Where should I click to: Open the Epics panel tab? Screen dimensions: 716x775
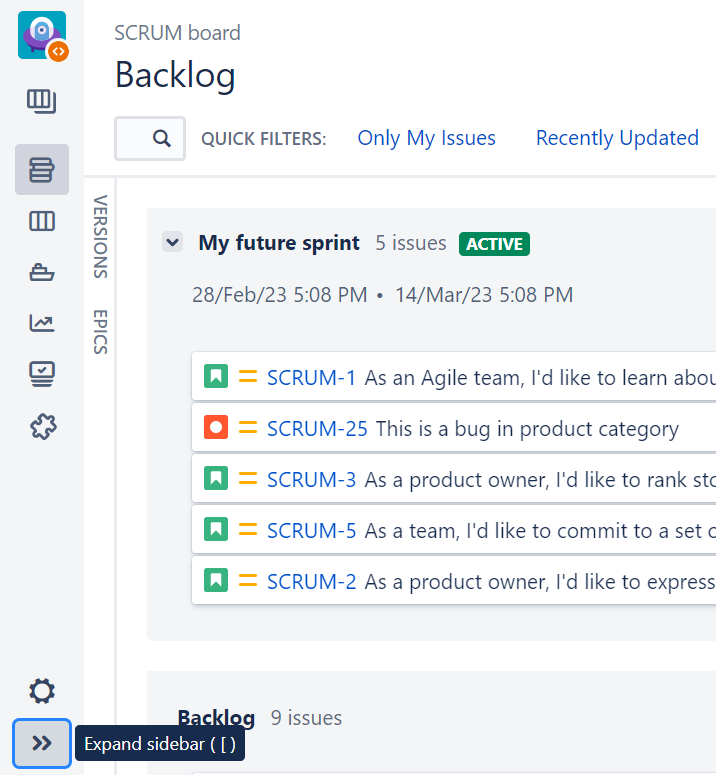click(100, 331)
